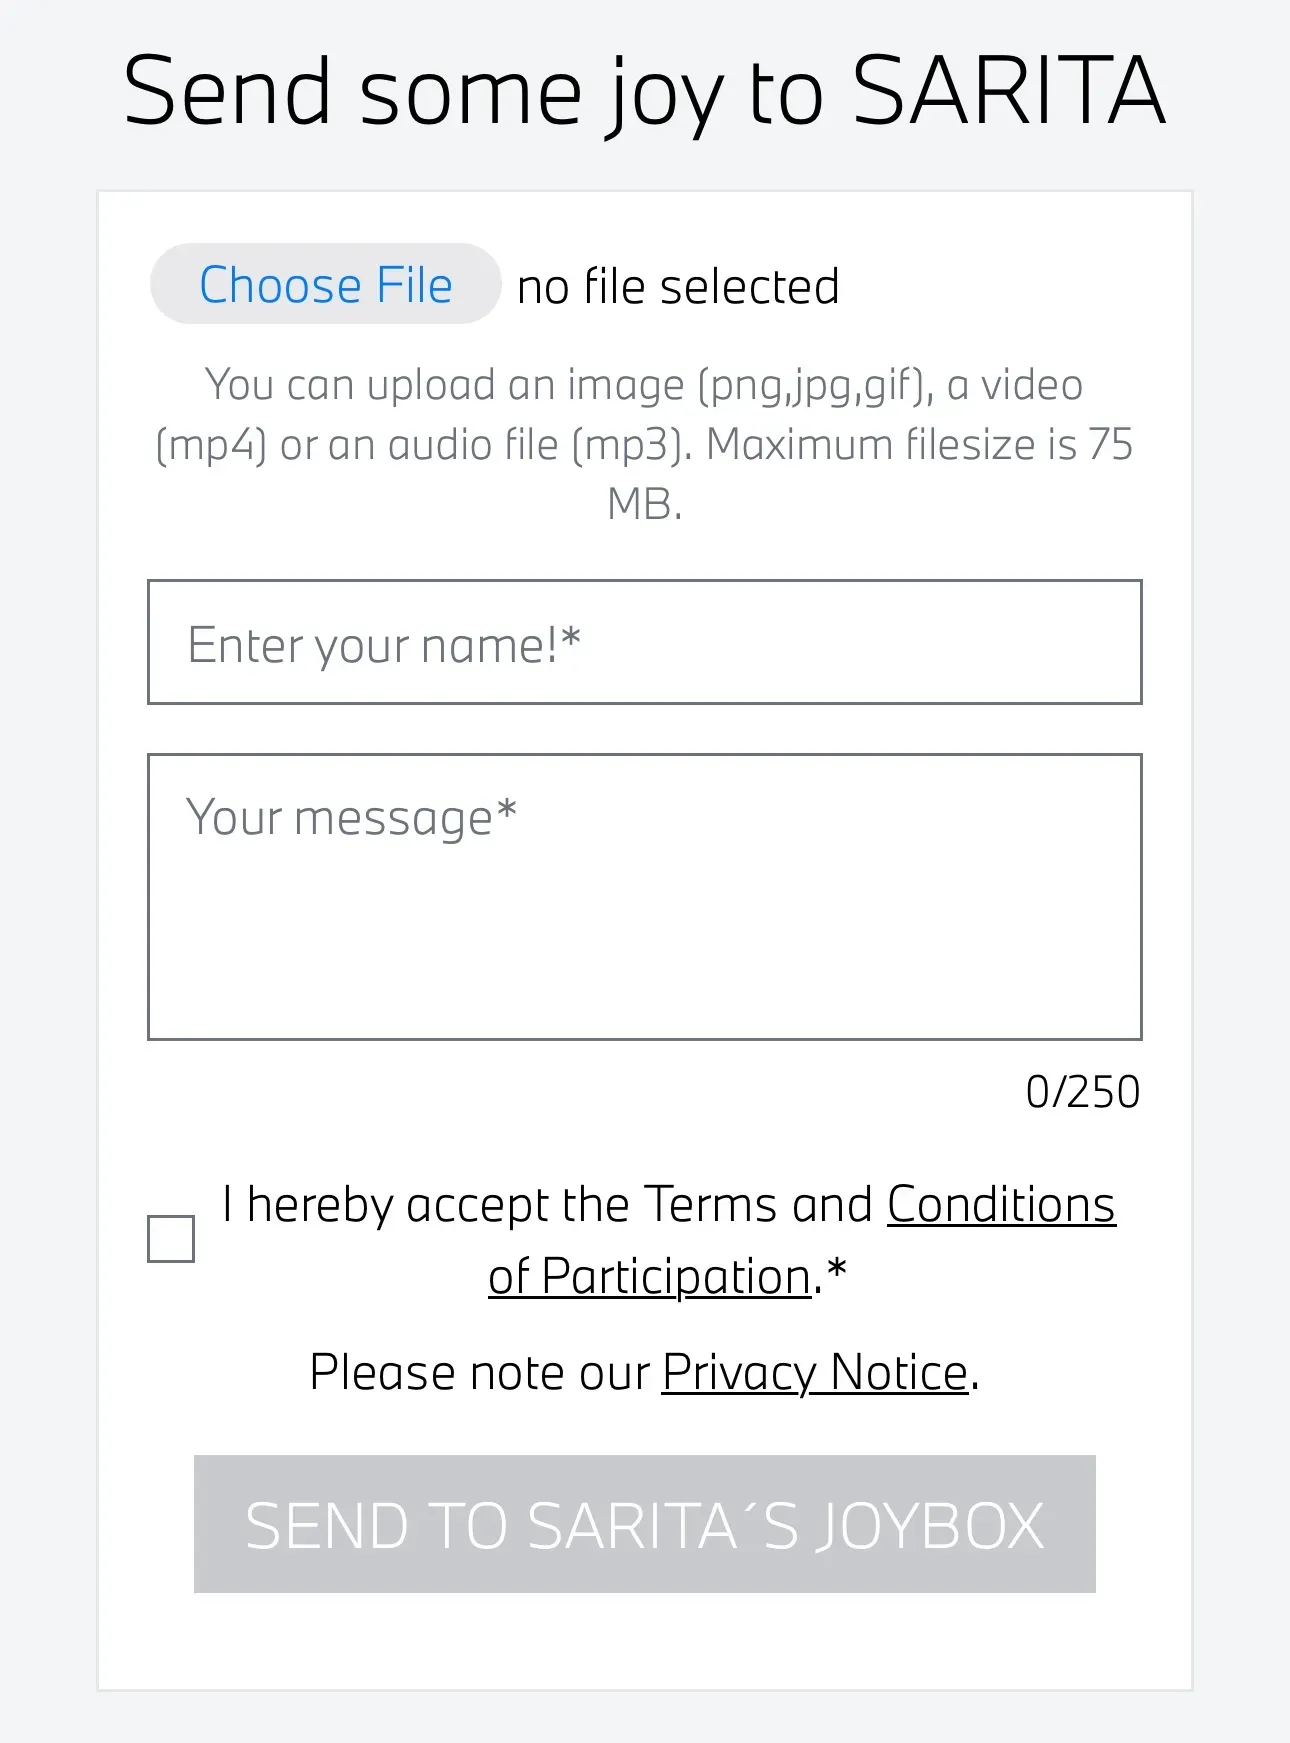Click the Choose File button
1290x1743 pixels.
click(325, 284)
